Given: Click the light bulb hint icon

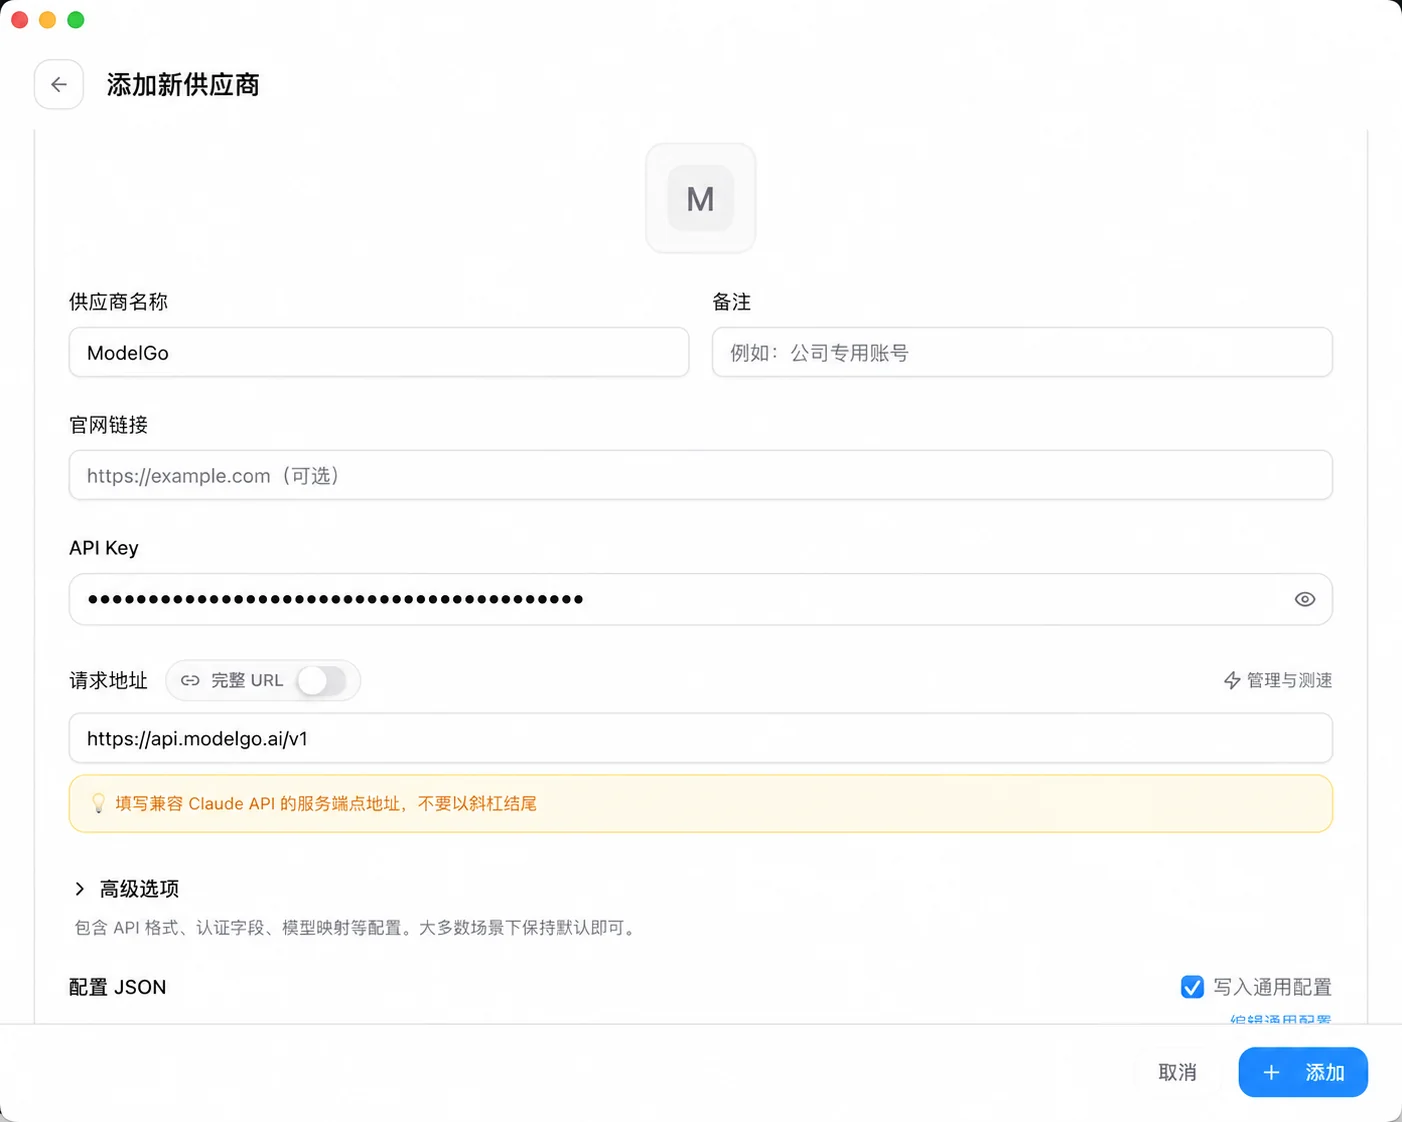Looking at the screenshot, I should (x=98, y=803).
